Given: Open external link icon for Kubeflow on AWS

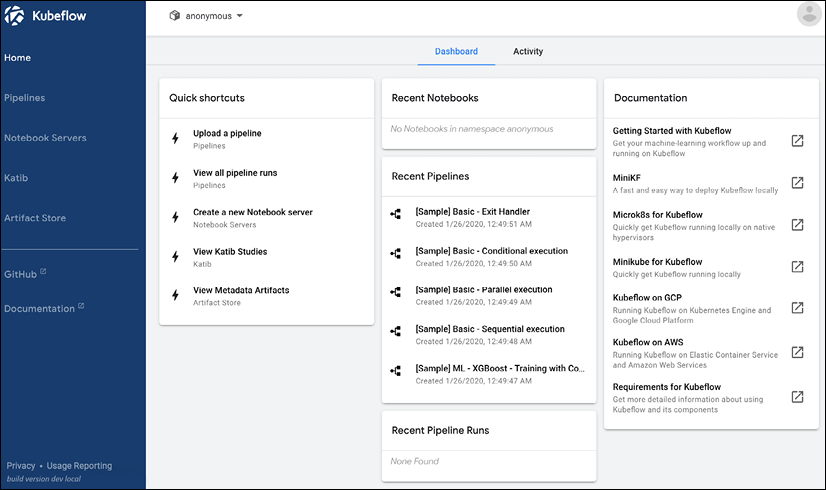Looking at the screenshot, I should (x=798, y=352).
